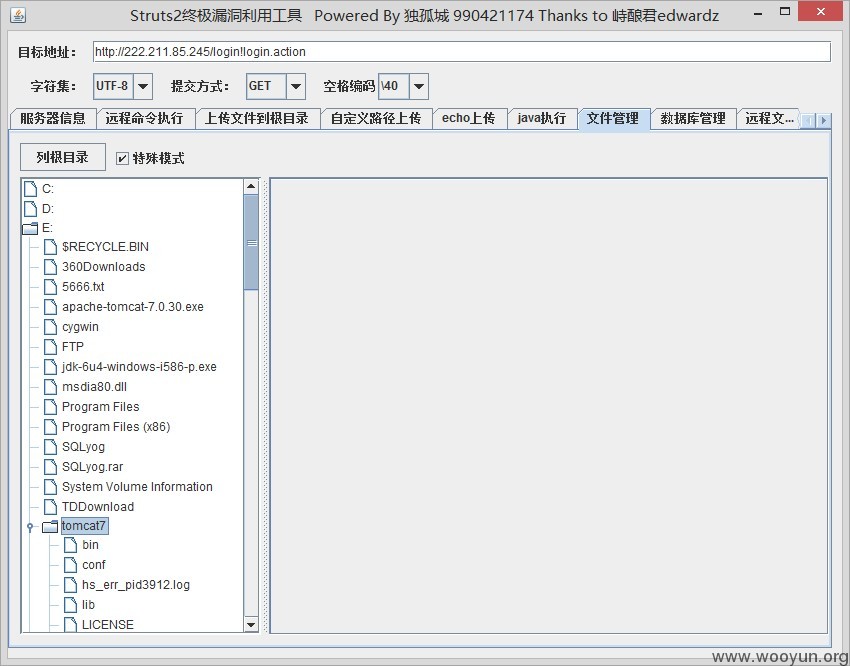Click the file icon beside bin
This screenshot has width=850, height=666.
click(x=70, y=545)
